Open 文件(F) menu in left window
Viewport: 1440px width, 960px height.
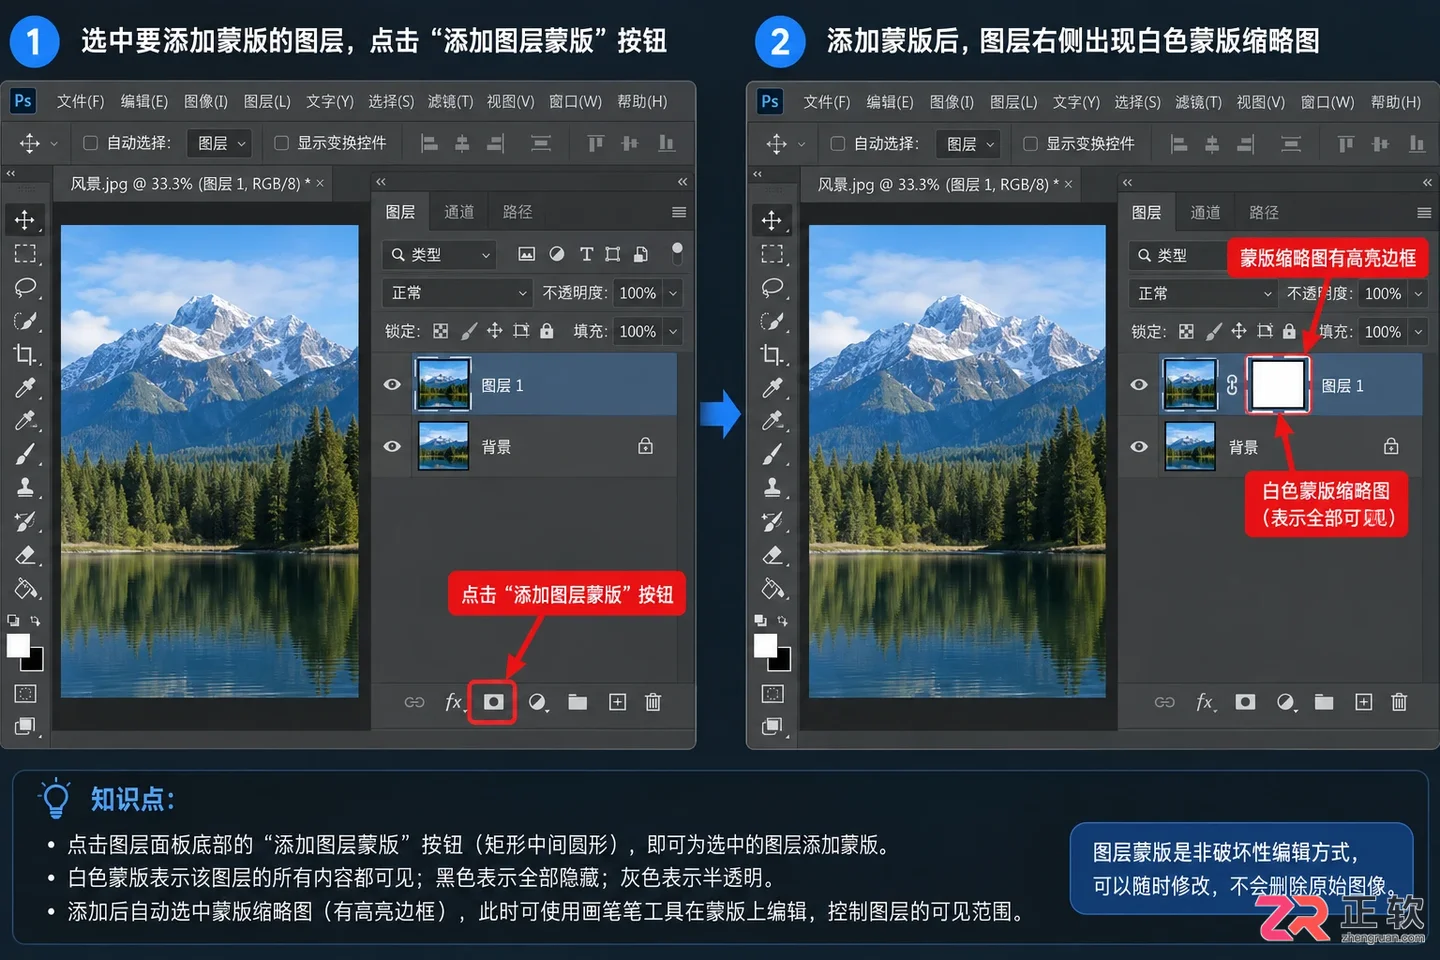tap(80, 102)
